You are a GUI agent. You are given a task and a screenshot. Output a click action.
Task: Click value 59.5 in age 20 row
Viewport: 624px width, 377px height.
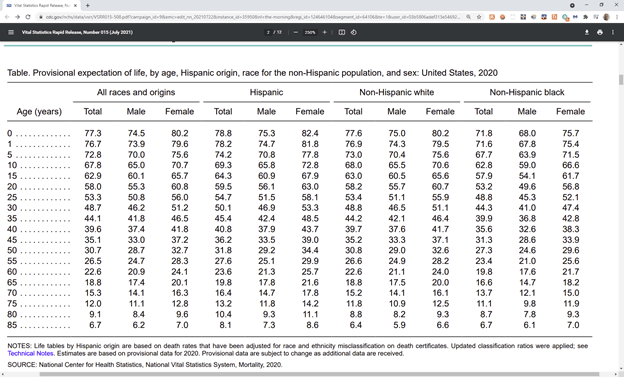pos(223,187)
